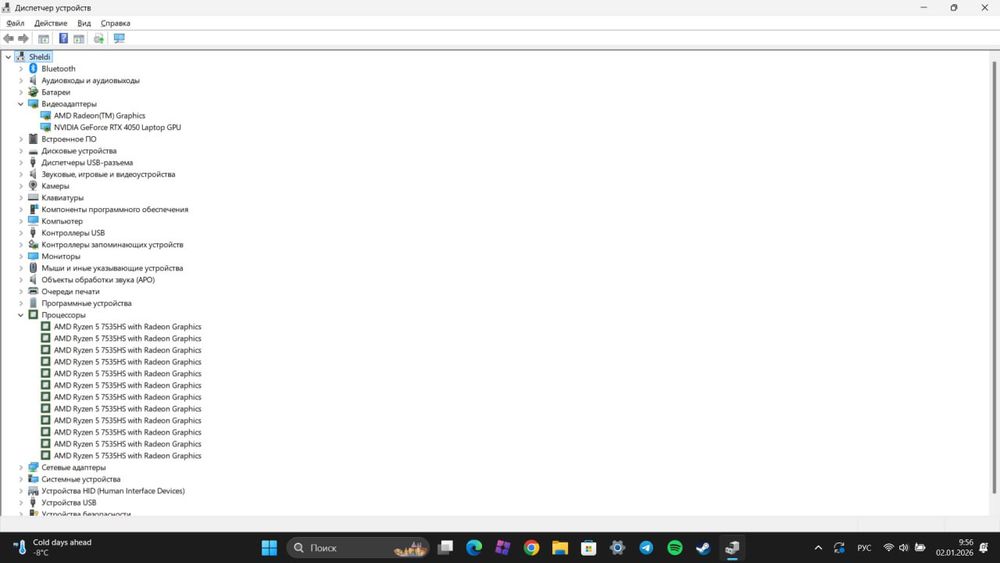Switch the РУС input language indicator
Screen dimensions: 1000x563
(864, 548)
